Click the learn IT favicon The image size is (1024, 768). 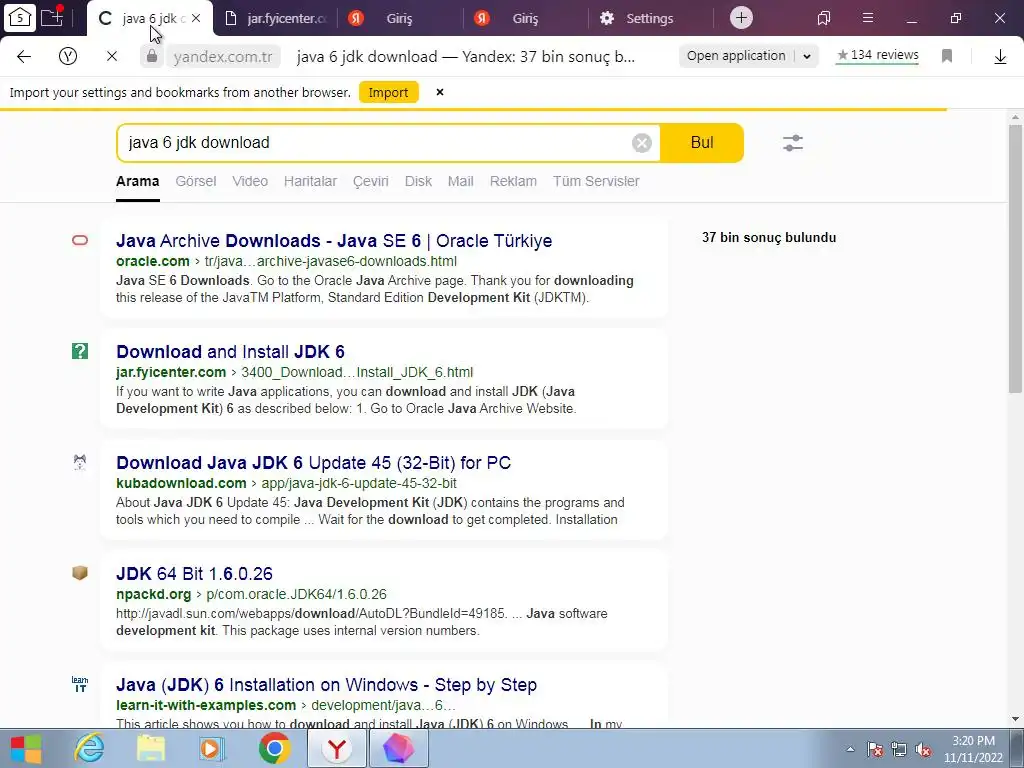[80, 684]
